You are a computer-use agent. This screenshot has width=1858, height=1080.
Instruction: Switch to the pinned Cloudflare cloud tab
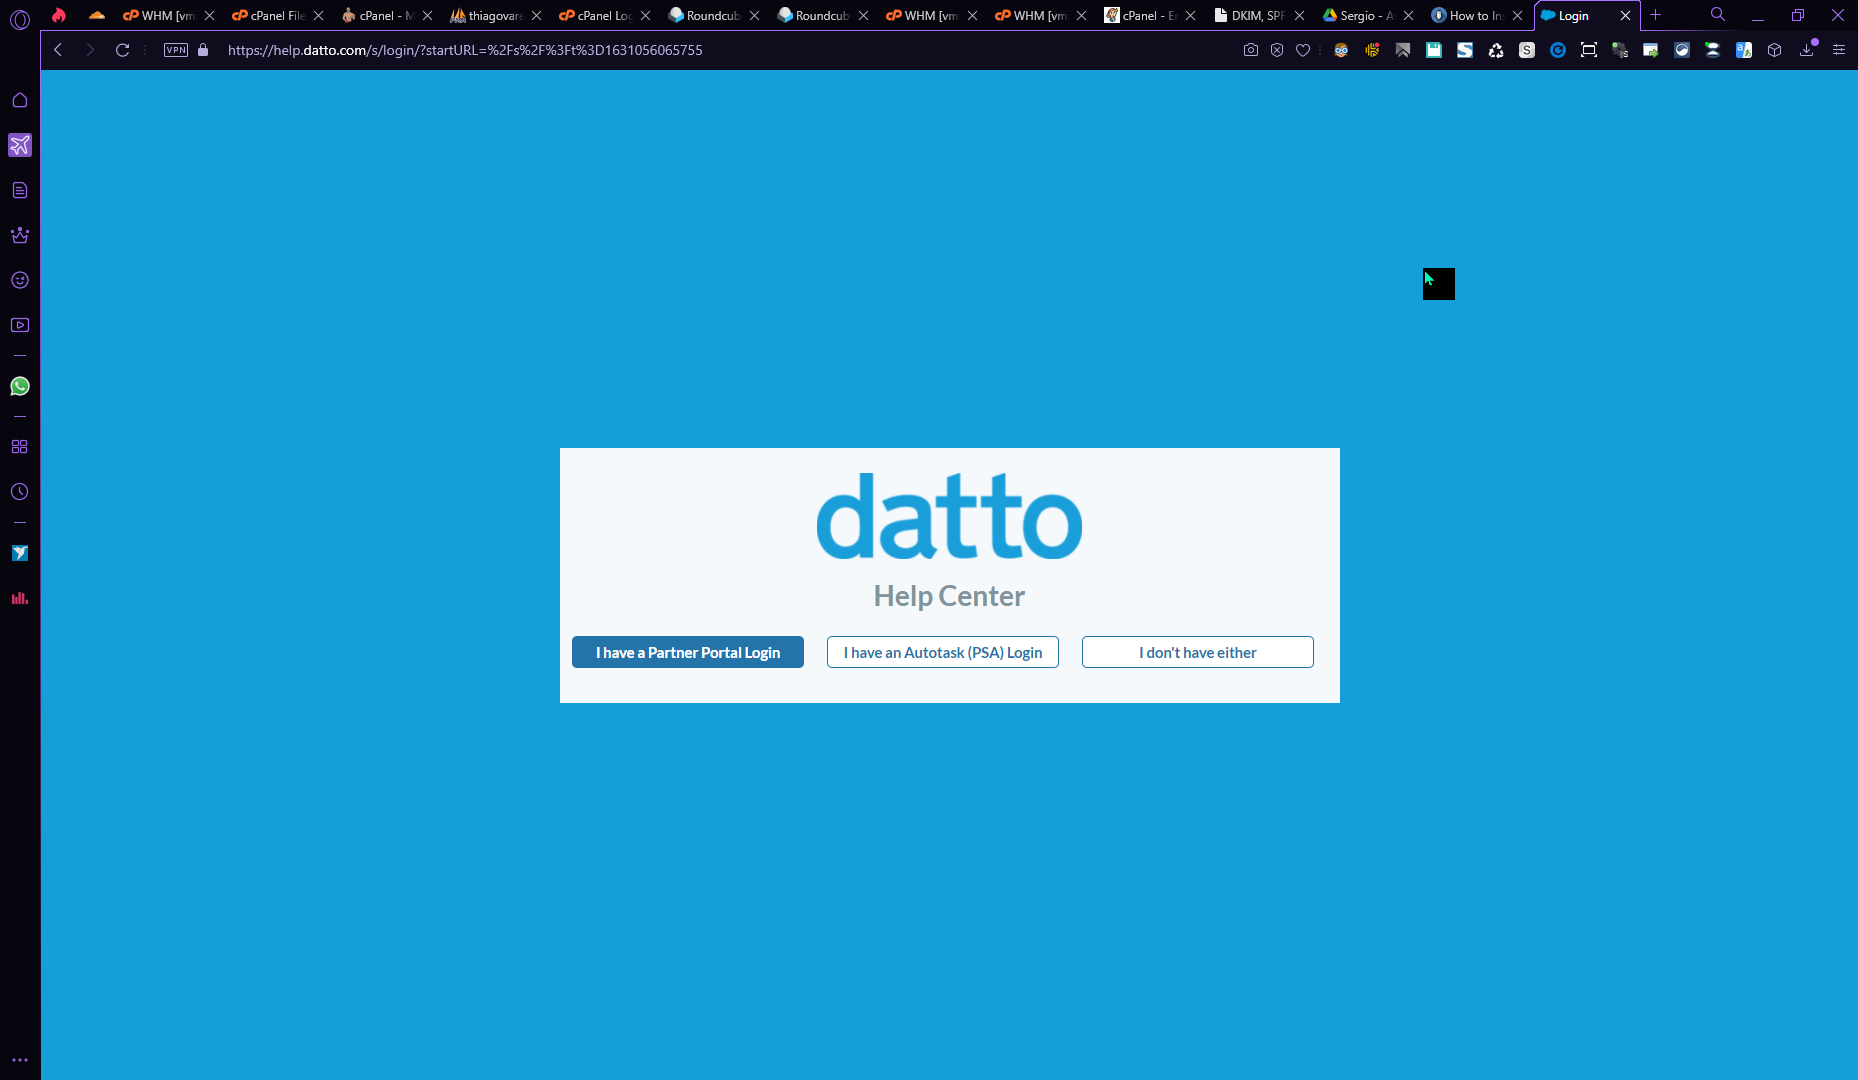[97, 15]
